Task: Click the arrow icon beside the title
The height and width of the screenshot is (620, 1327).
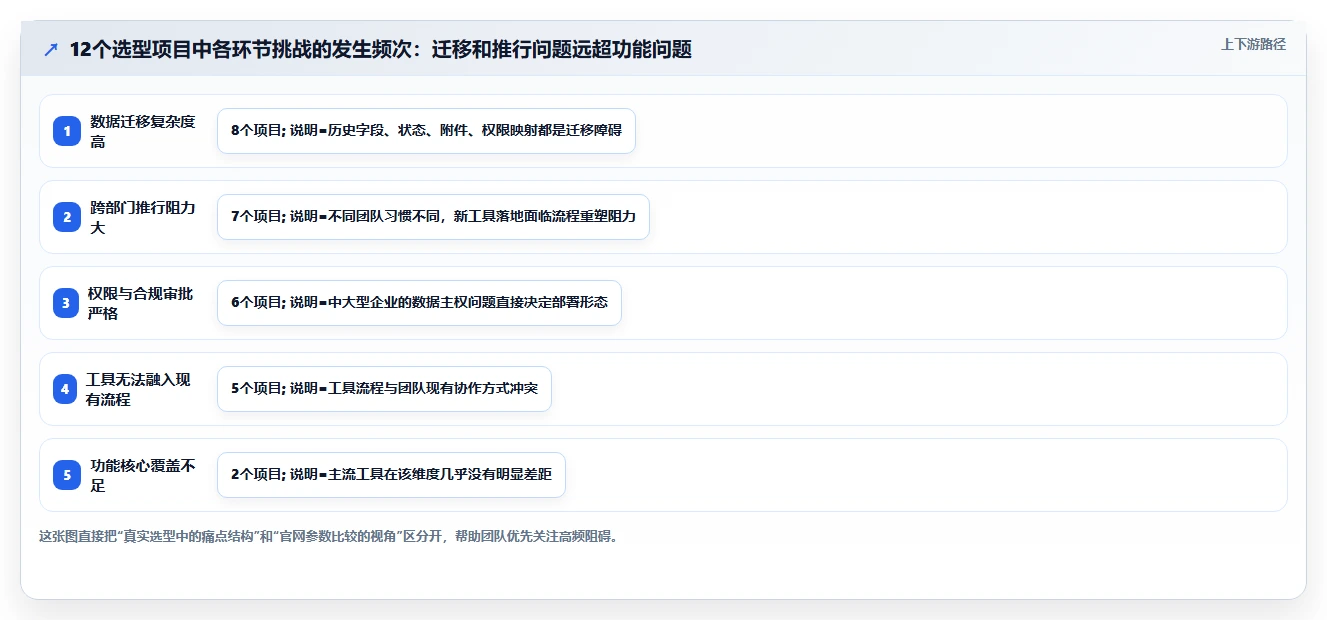Action: pyautogui.click(x=51, y=49)
